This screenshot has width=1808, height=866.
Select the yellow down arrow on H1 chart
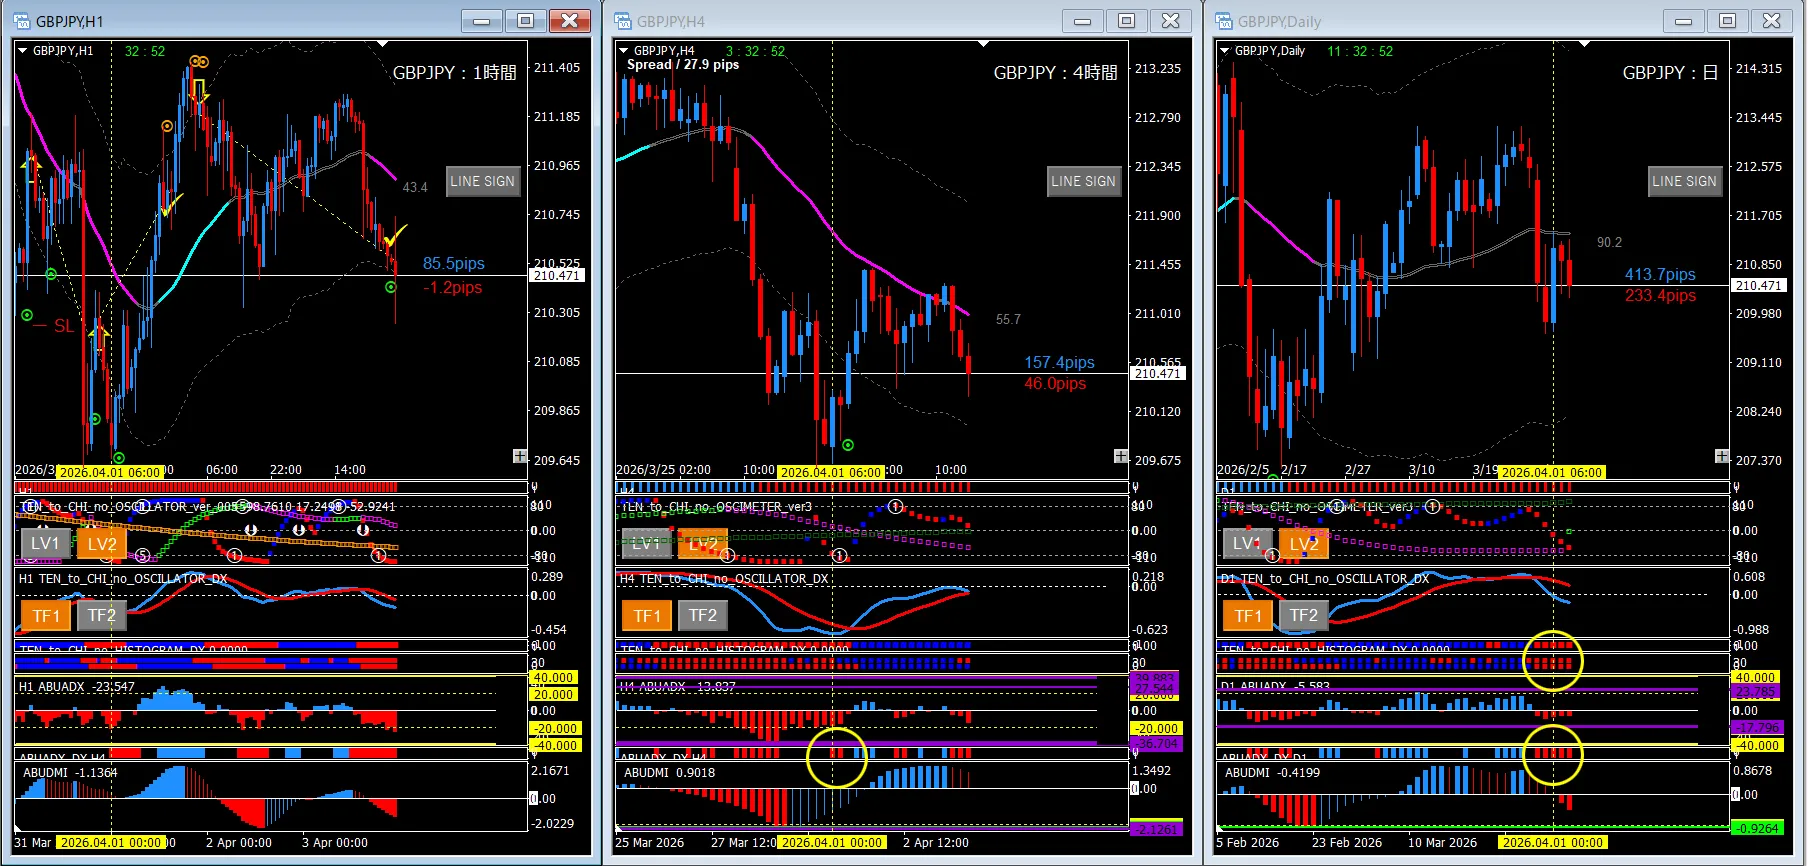click(x=199, y=91)
